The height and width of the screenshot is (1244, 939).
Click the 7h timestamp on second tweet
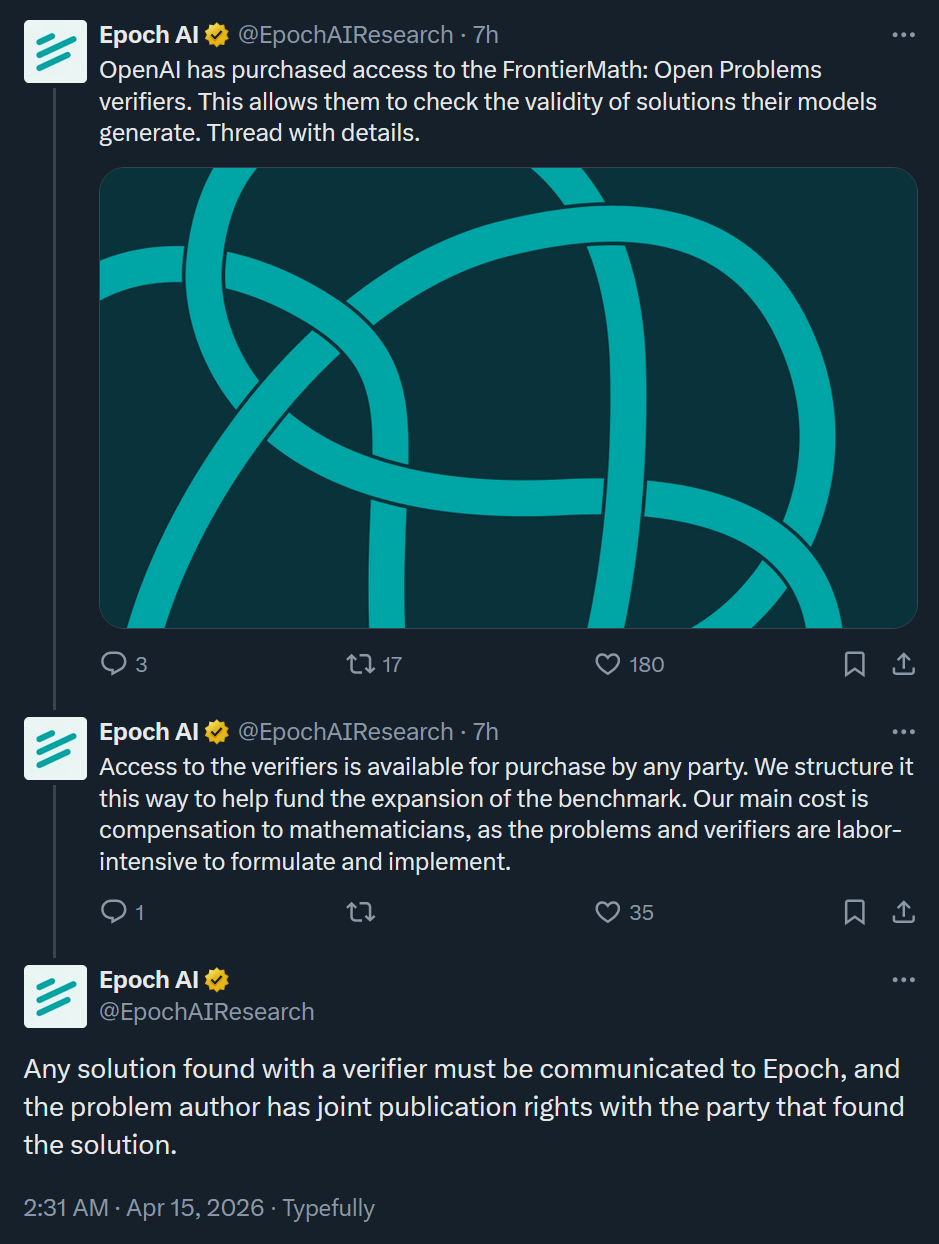(485, 733)
